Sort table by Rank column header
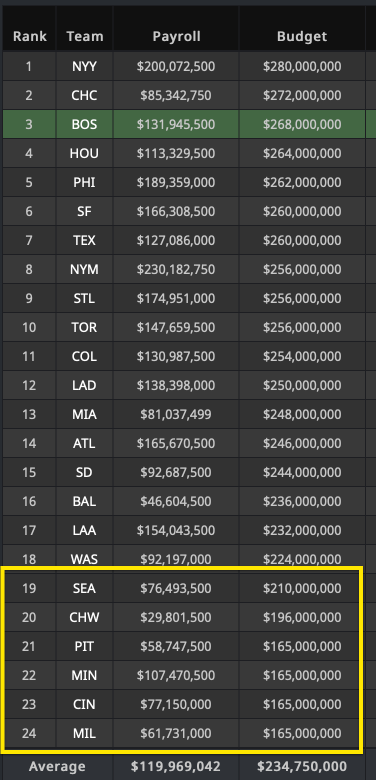 (x=29, y=36)
